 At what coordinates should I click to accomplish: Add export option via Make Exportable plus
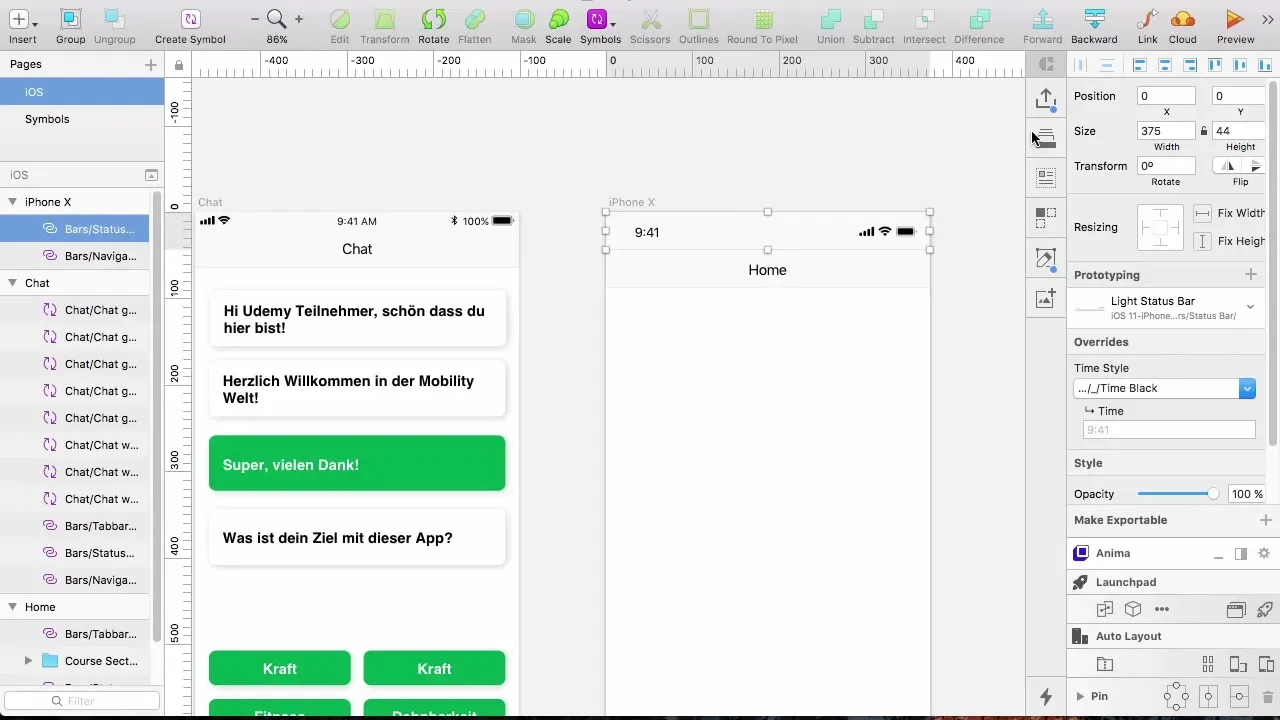click(1265, 520)
